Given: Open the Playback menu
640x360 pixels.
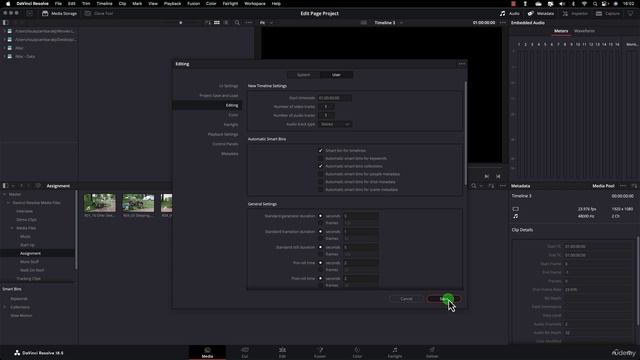Looking at the screenshot, I should coord(172,4).
